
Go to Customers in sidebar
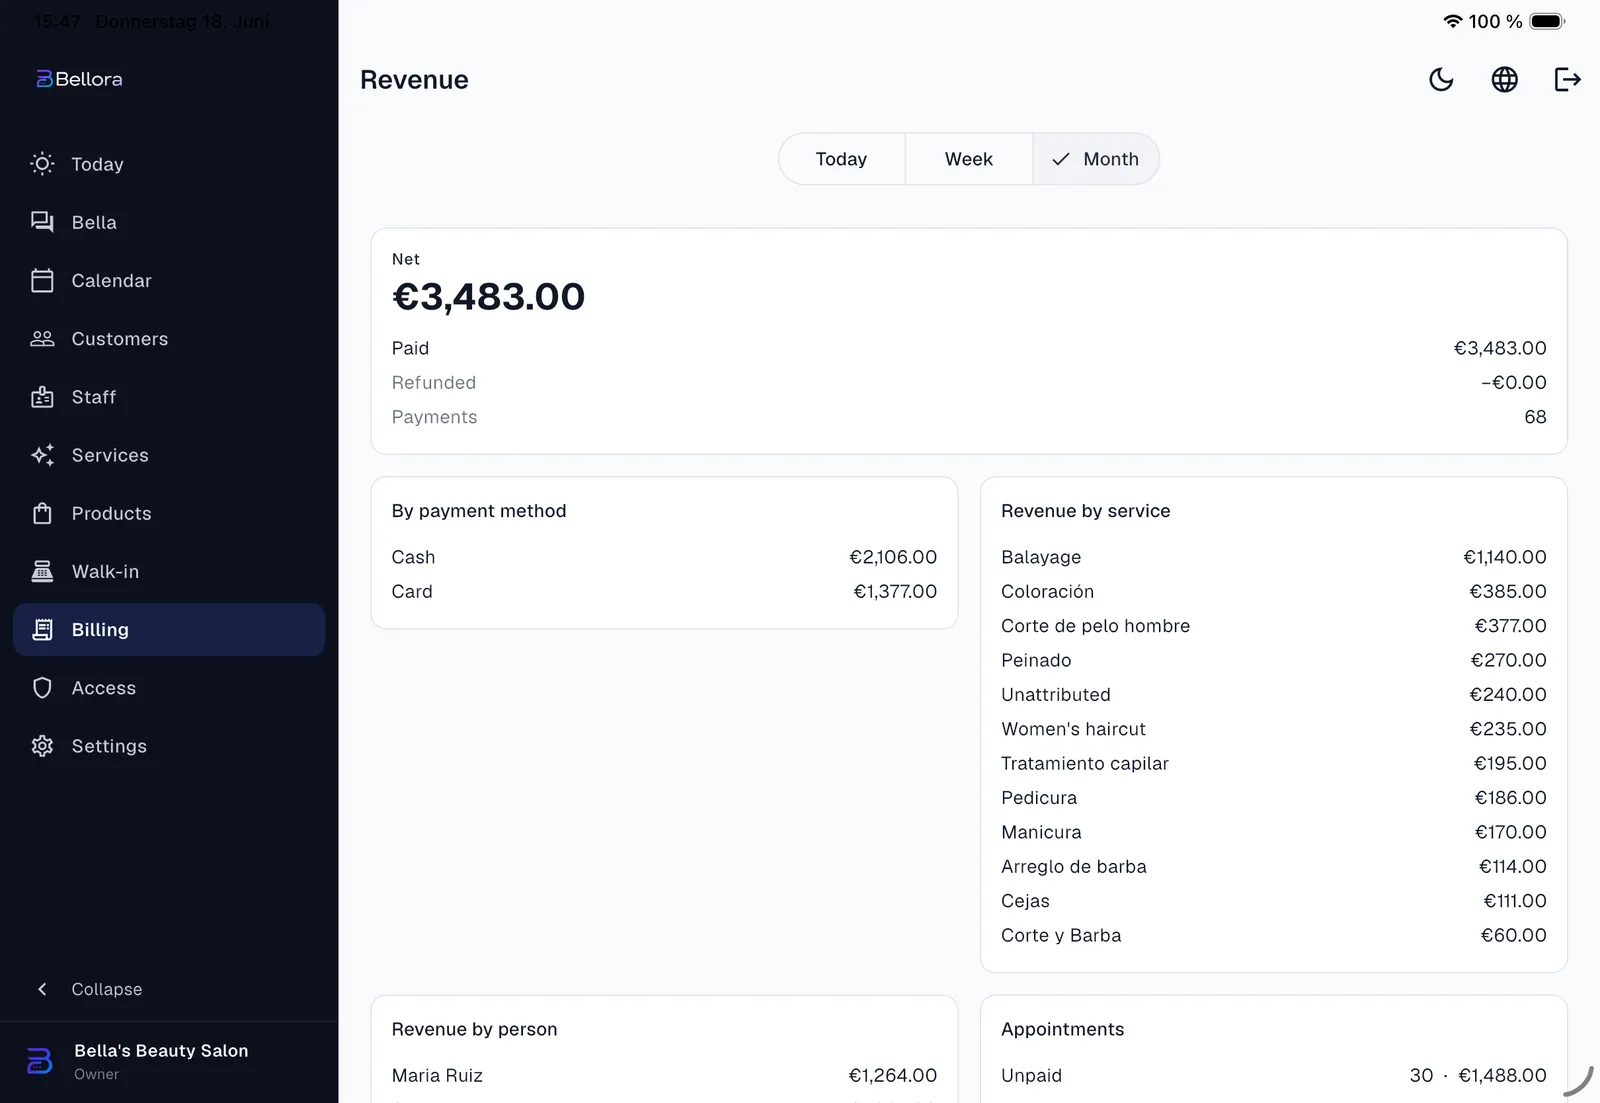point(169,339)
